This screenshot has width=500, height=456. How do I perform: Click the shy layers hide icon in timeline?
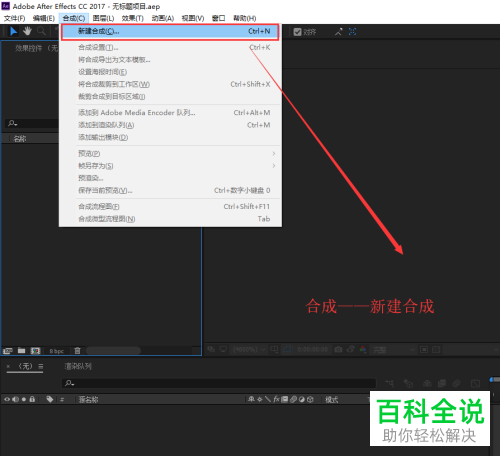(427, 383)
